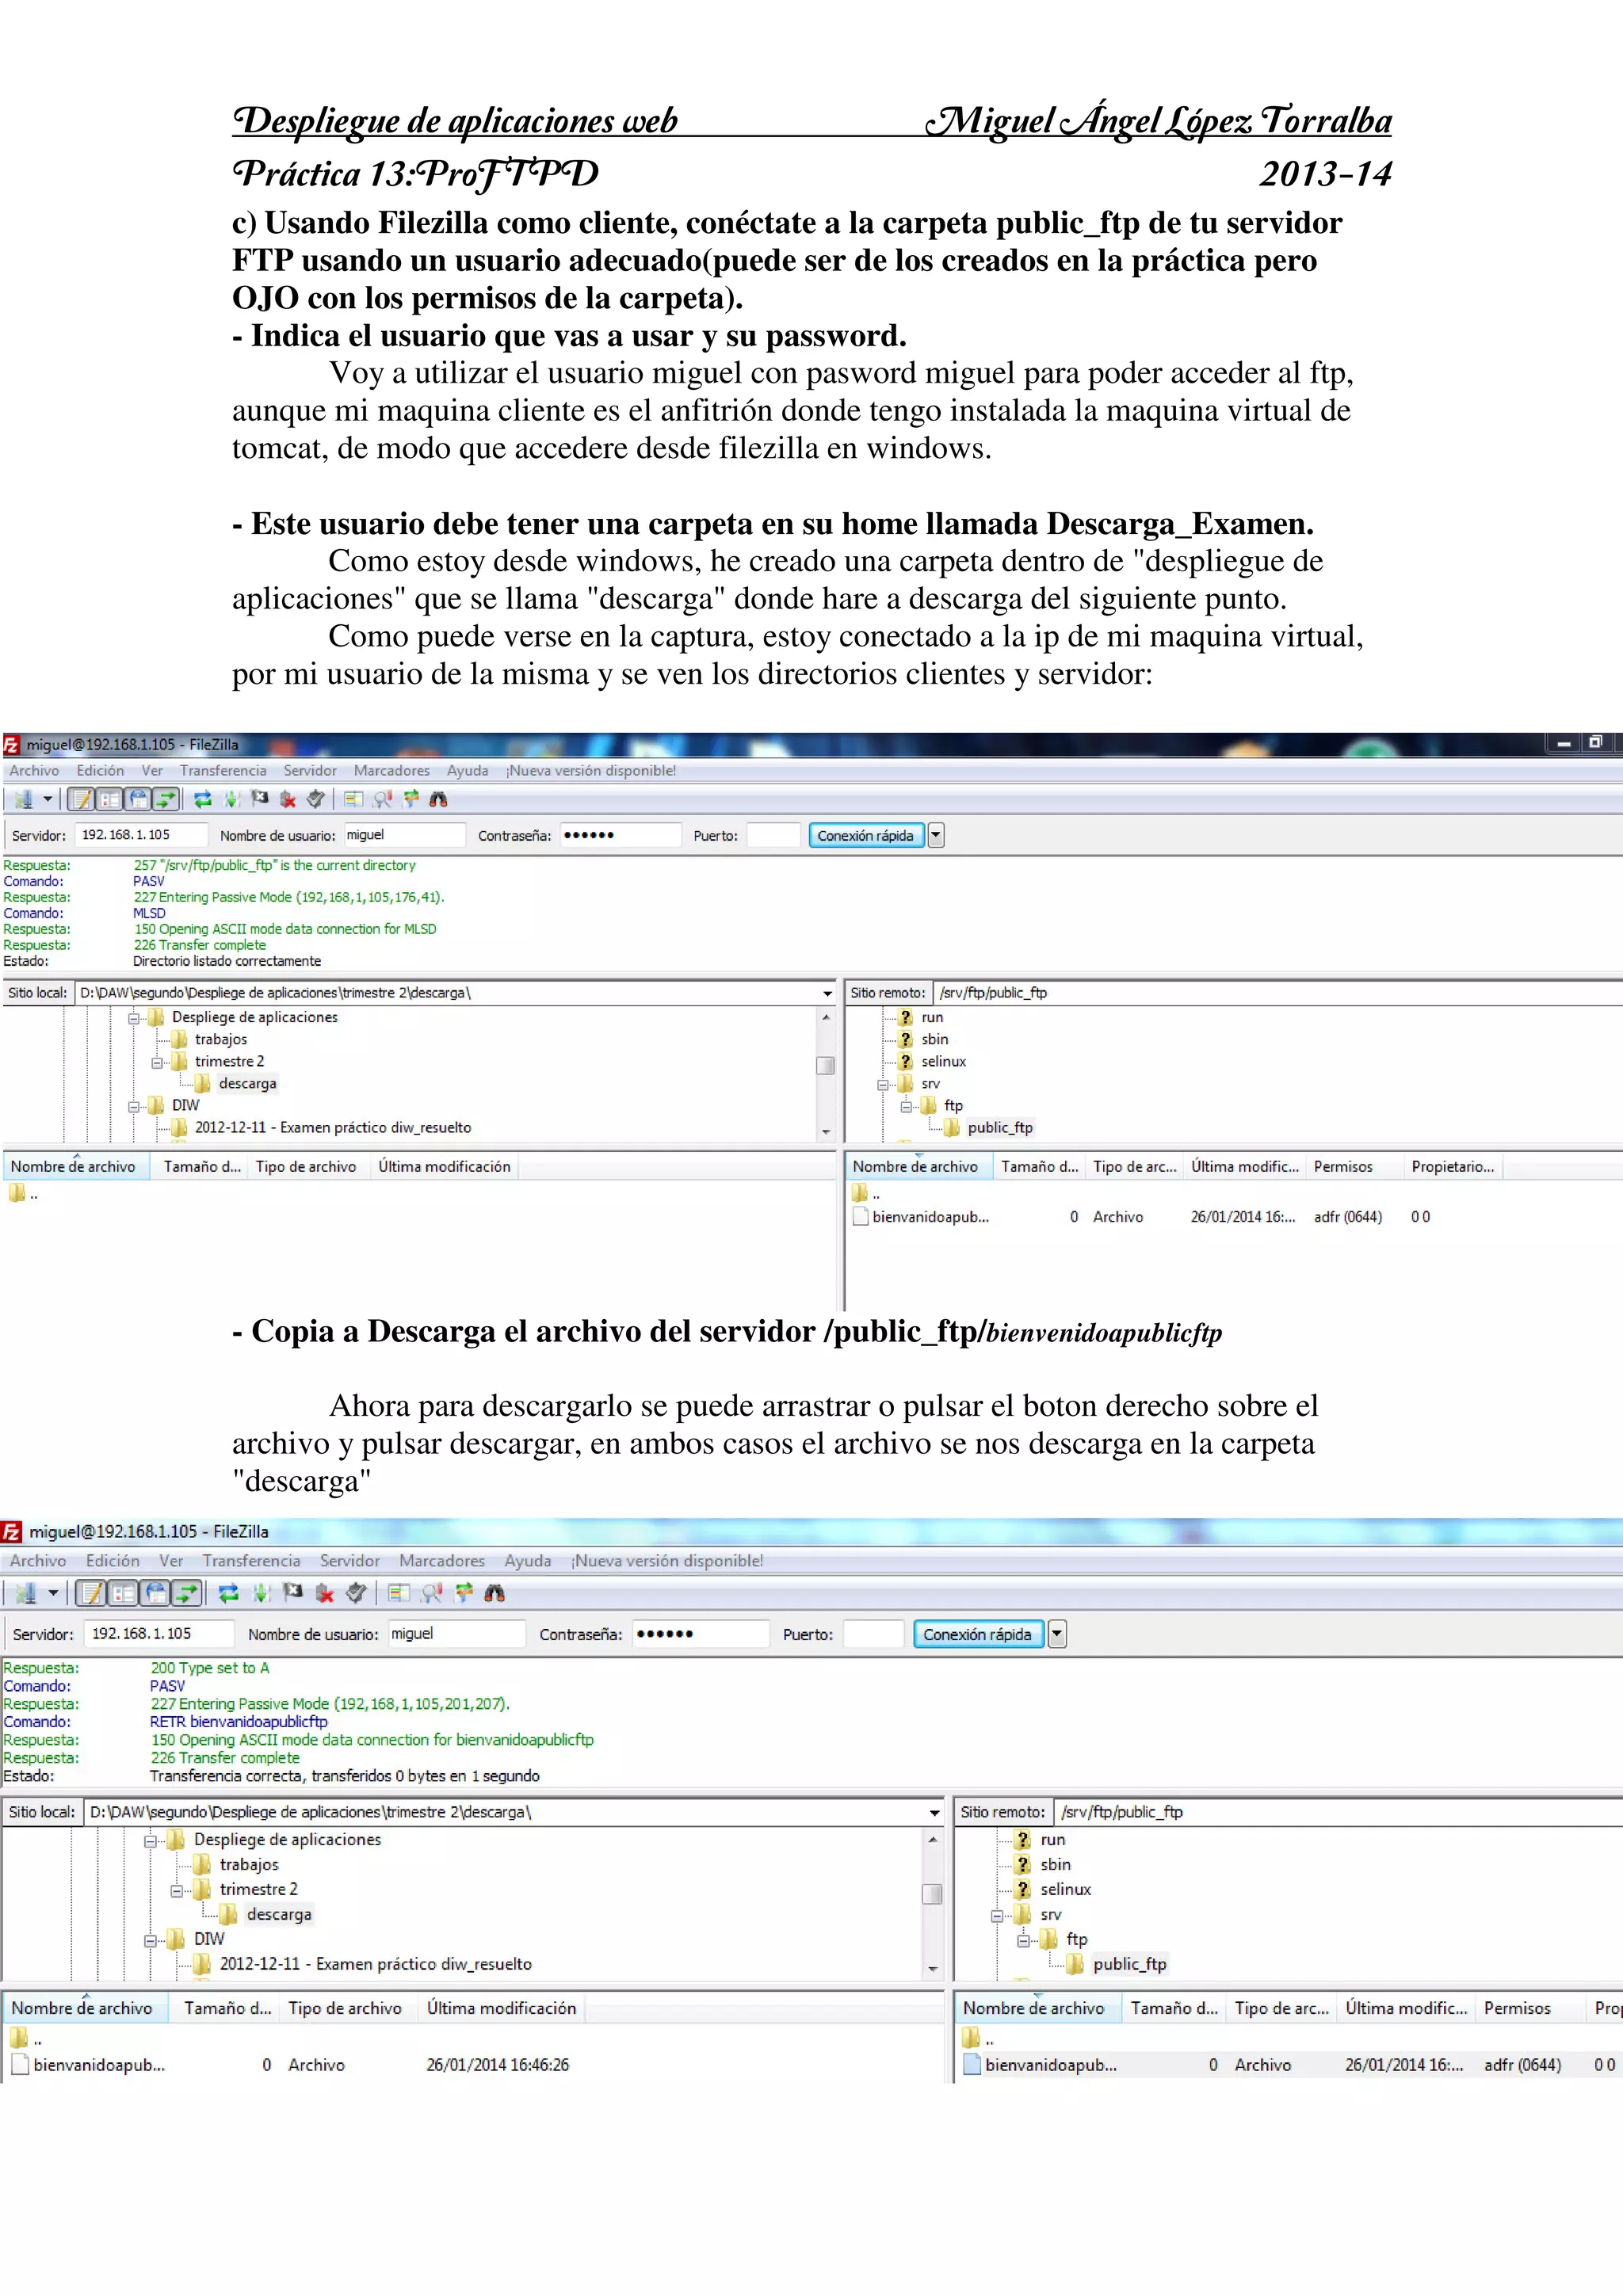Open Ayuda menu in lower FileZilla
The image size is (1623, 2296).
pyautogui.click(x=528, y=1560)
